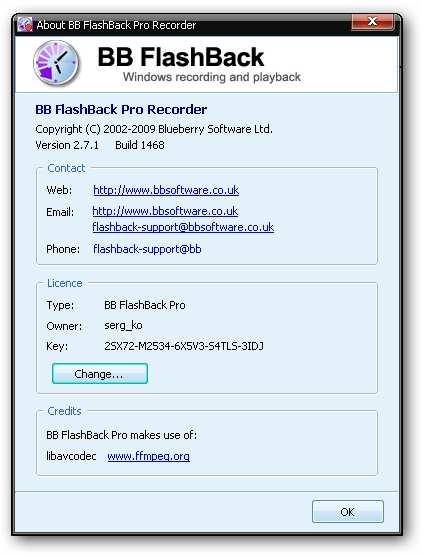422x555 pixels.
Task: Click the Build 1468 text
Action: (140, 145)
